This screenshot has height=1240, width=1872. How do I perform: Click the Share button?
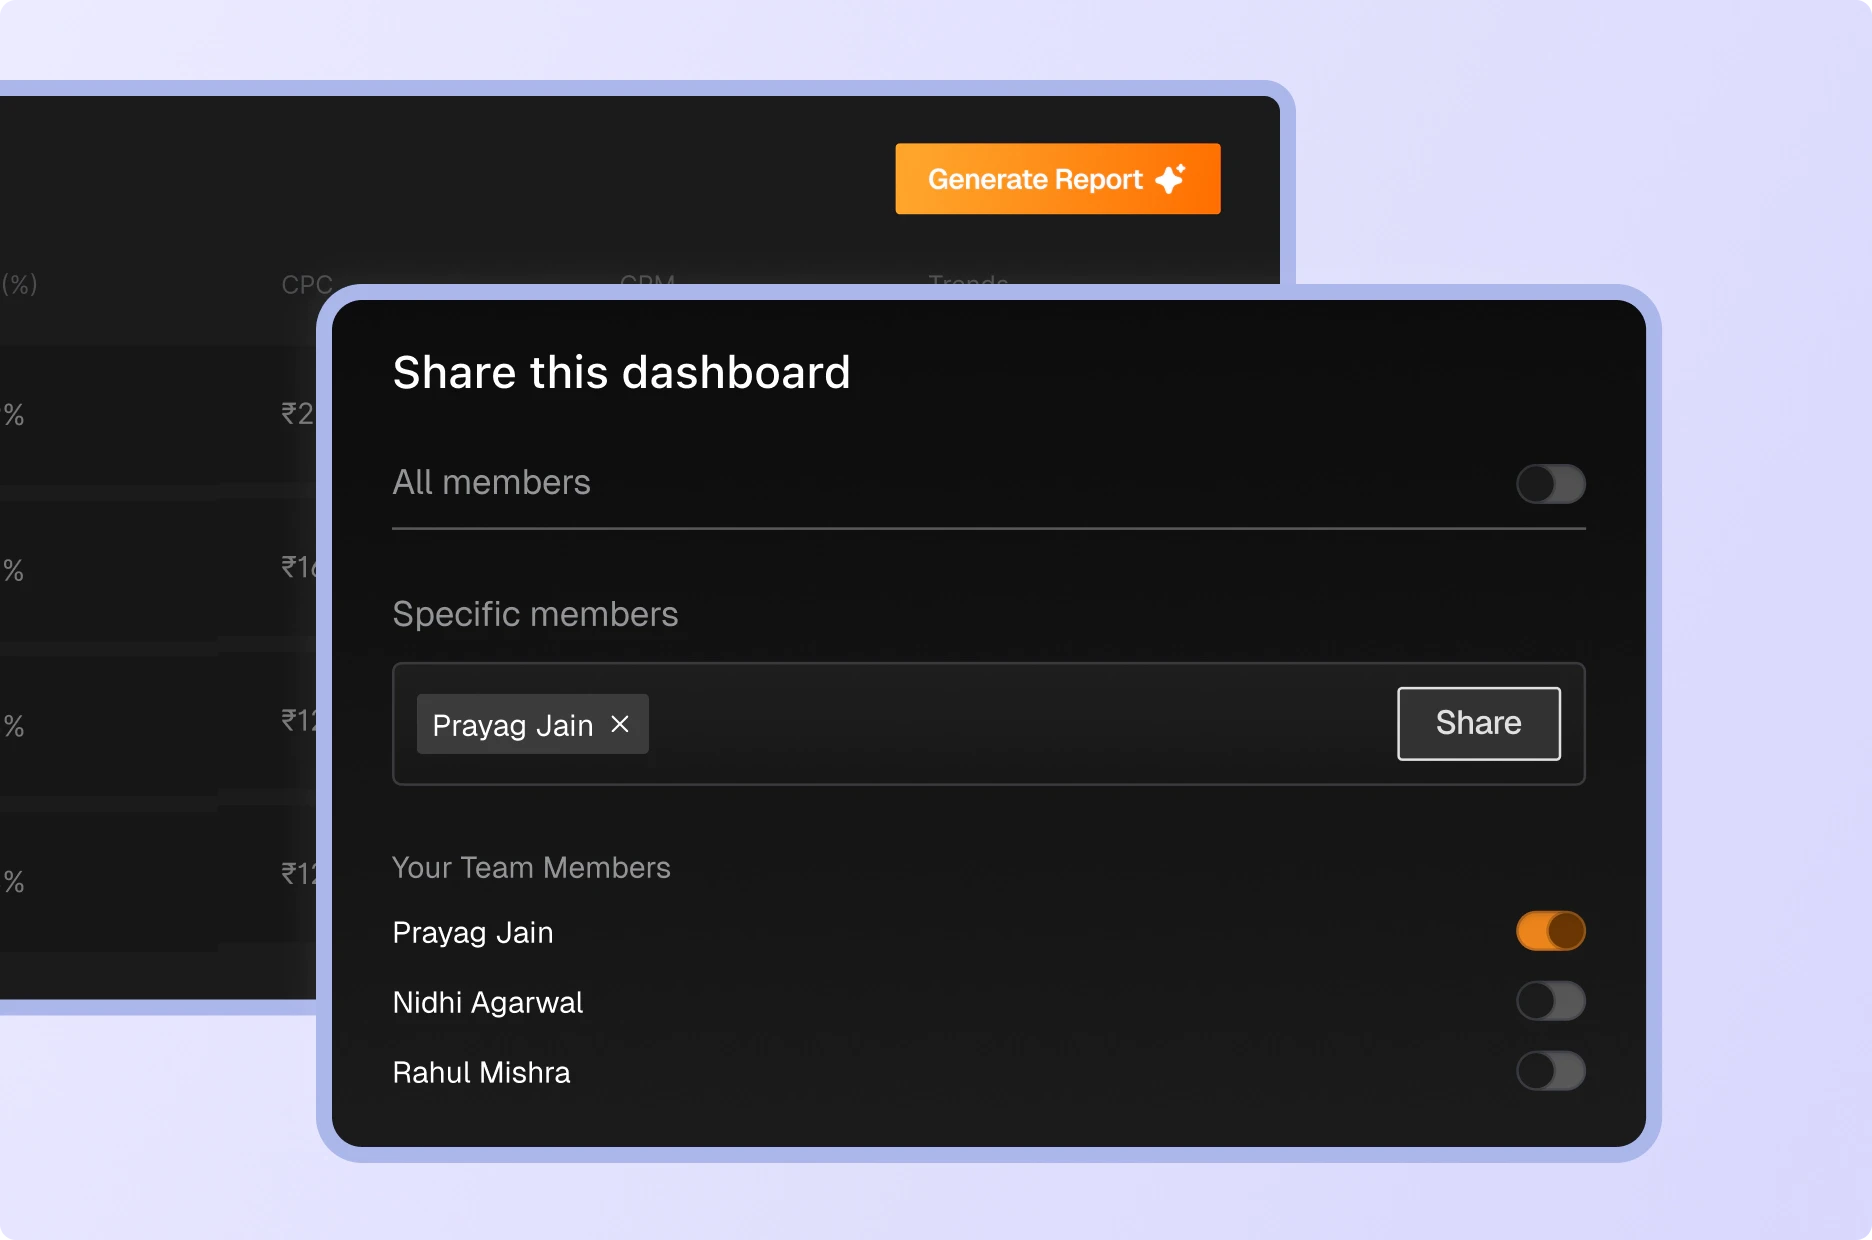tap(1478, 723)
